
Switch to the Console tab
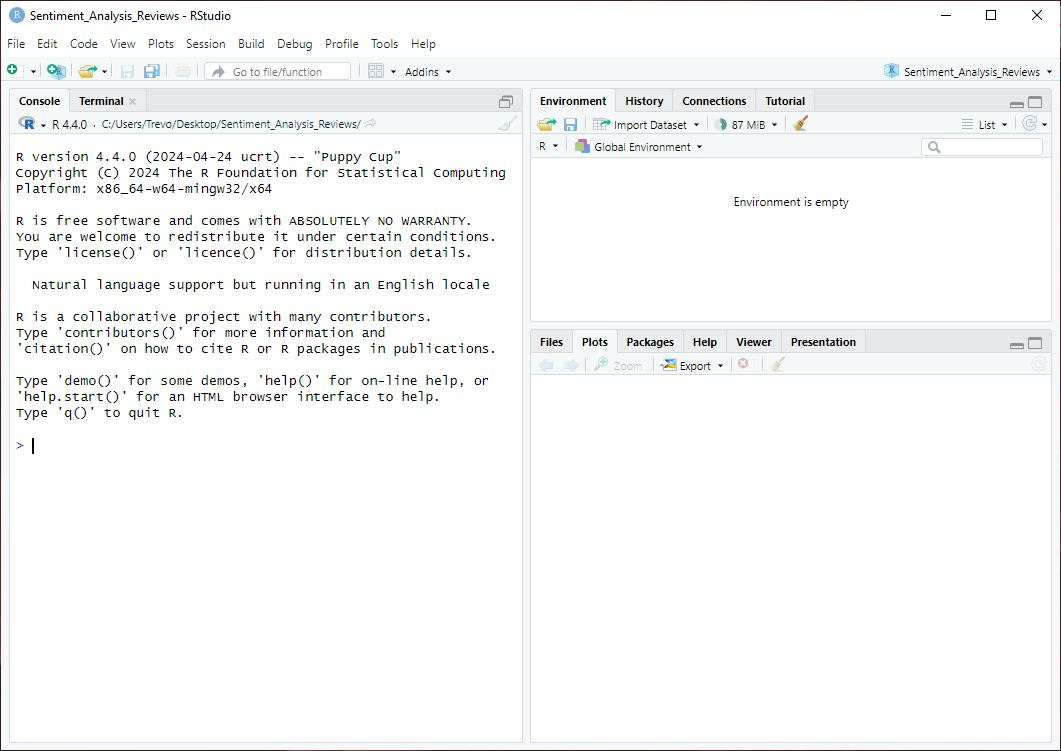tap(39, 101)
